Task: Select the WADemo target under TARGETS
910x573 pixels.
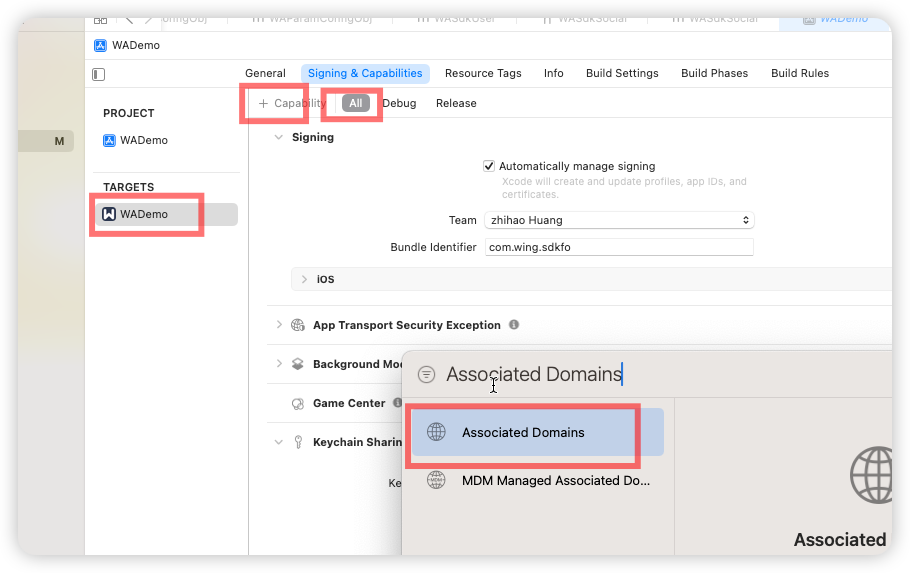Action: pyautogui.click(x=166, y=214)
